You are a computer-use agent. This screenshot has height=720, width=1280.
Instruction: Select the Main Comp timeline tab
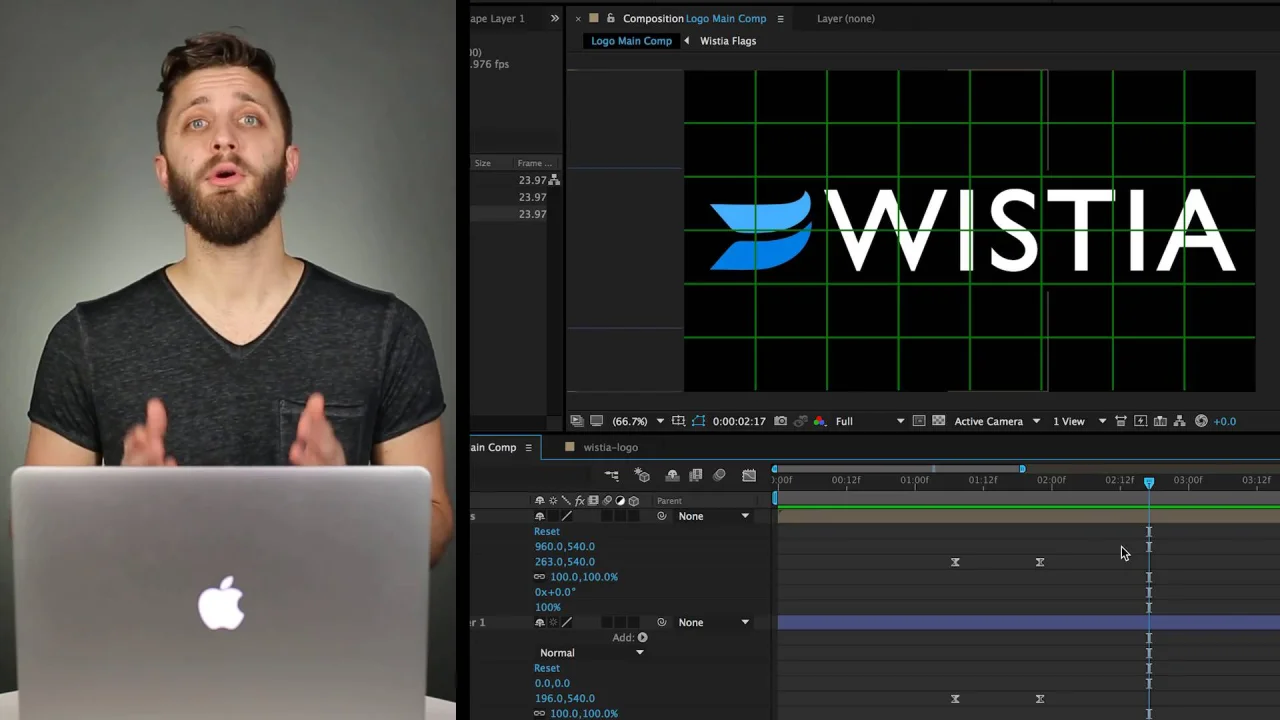pos(493,447)
